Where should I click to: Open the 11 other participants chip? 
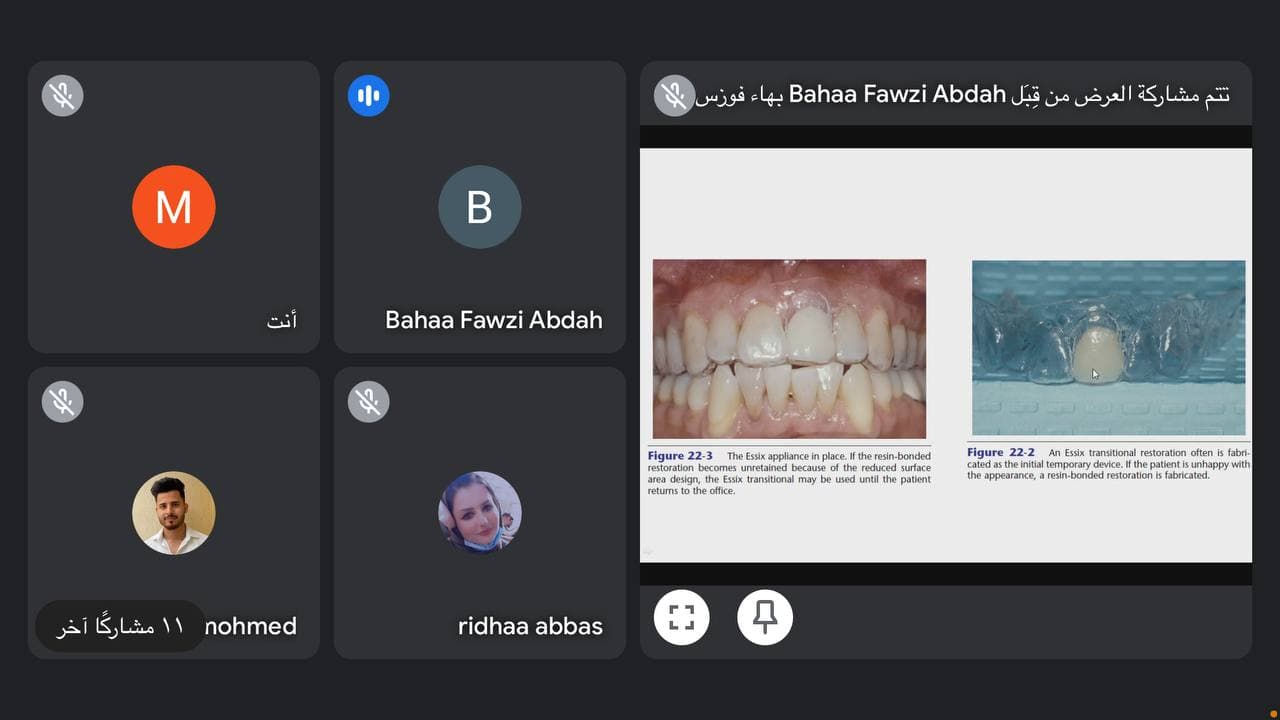[120, 627]
